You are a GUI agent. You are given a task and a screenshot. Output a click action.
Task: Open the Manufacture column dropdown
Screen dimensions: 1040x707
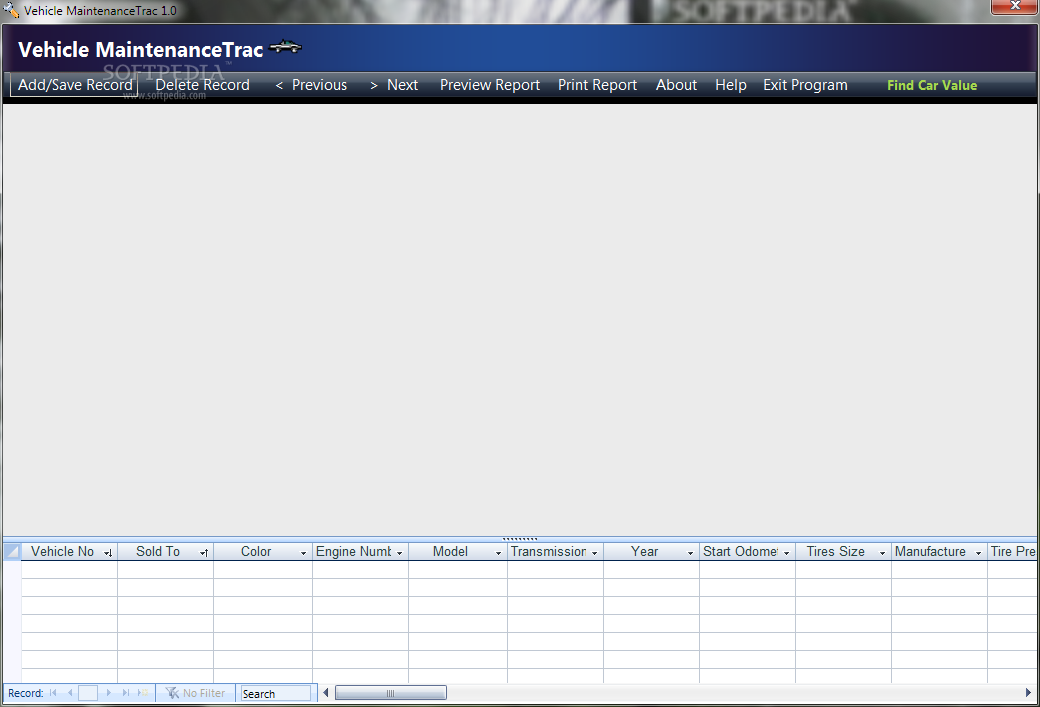978,552
